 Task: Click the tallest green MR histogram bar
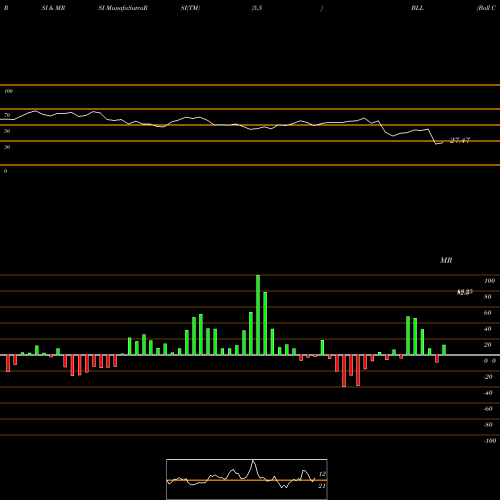[x=258, y=315]
